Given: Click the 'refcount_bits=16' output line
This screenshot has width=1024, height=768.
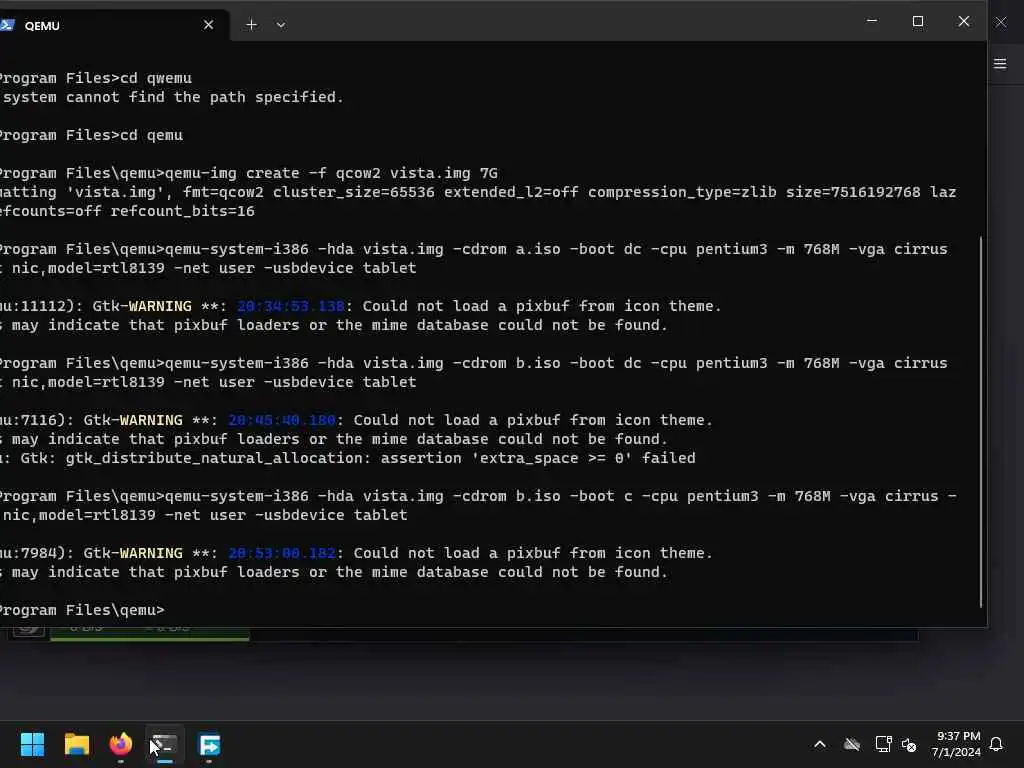Looking at the screenshot, I should (127, 211).
